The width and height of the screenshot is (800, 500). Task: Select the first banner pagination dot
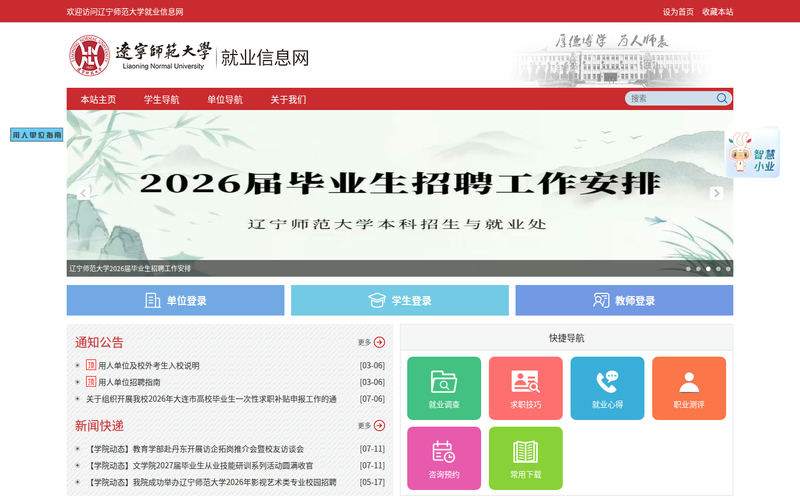click(x=688, y=268)
